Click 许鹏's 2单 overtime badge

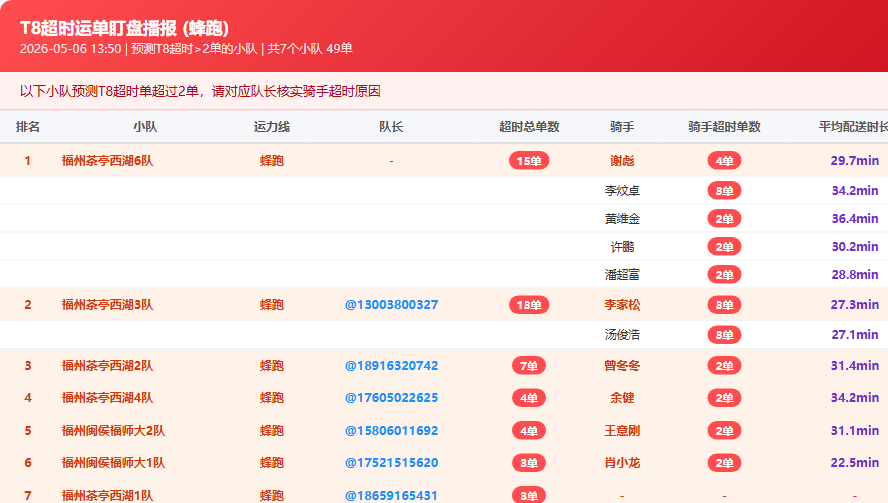coord(724,247)
